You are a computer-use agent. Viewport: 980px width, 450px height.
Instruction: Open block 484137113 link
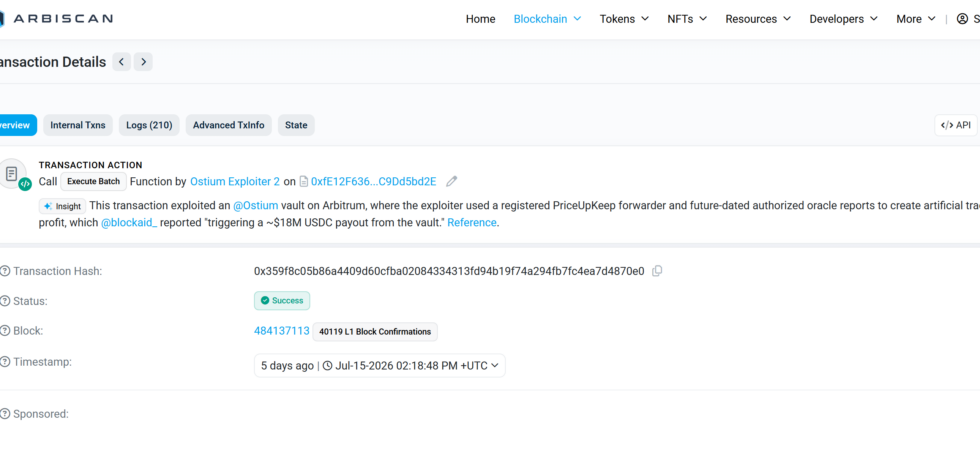click(282, 331)
